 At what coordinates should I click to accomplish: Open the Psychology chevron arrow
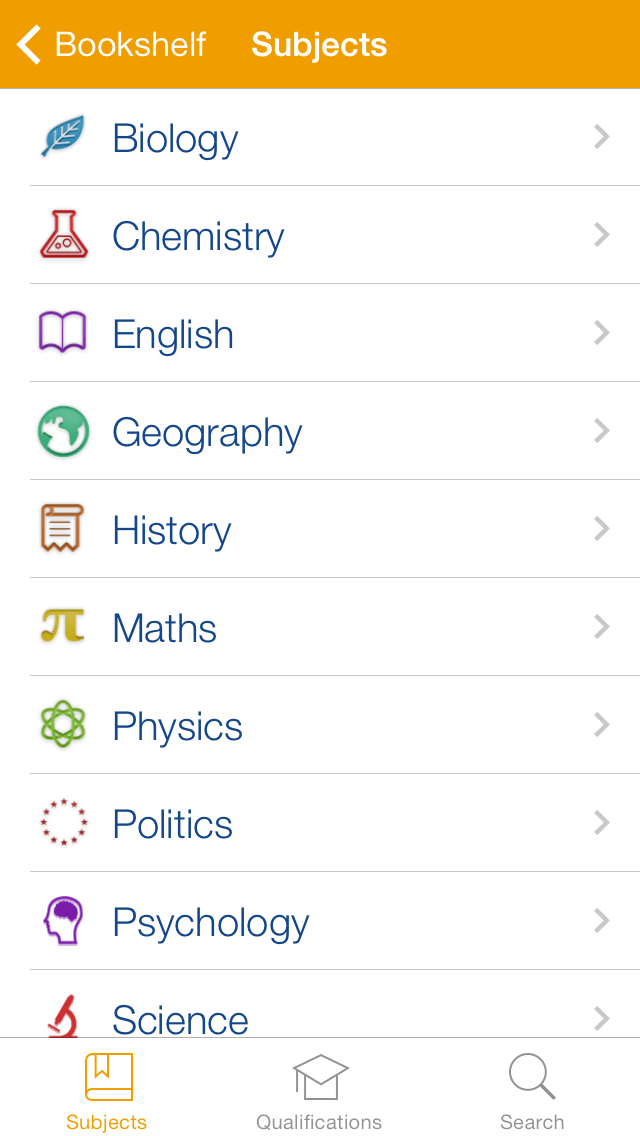coord(601,921)
